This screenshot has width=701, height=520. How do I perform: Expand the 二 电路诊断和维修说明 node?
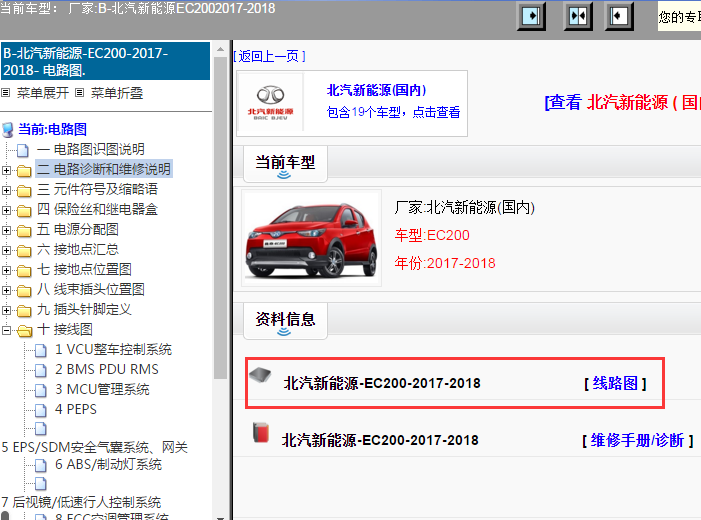coord(6,170)
